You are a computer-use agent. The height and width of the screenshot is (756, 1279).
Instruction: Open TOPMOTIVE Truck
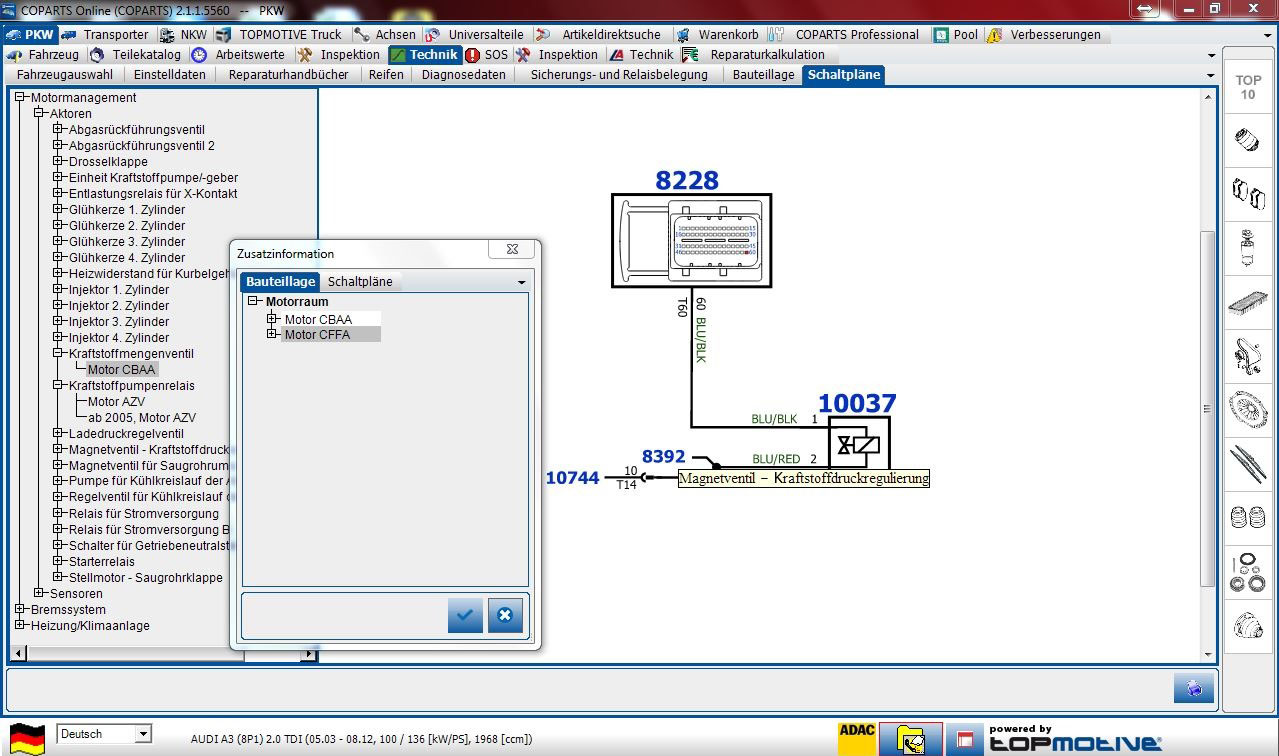280,34
